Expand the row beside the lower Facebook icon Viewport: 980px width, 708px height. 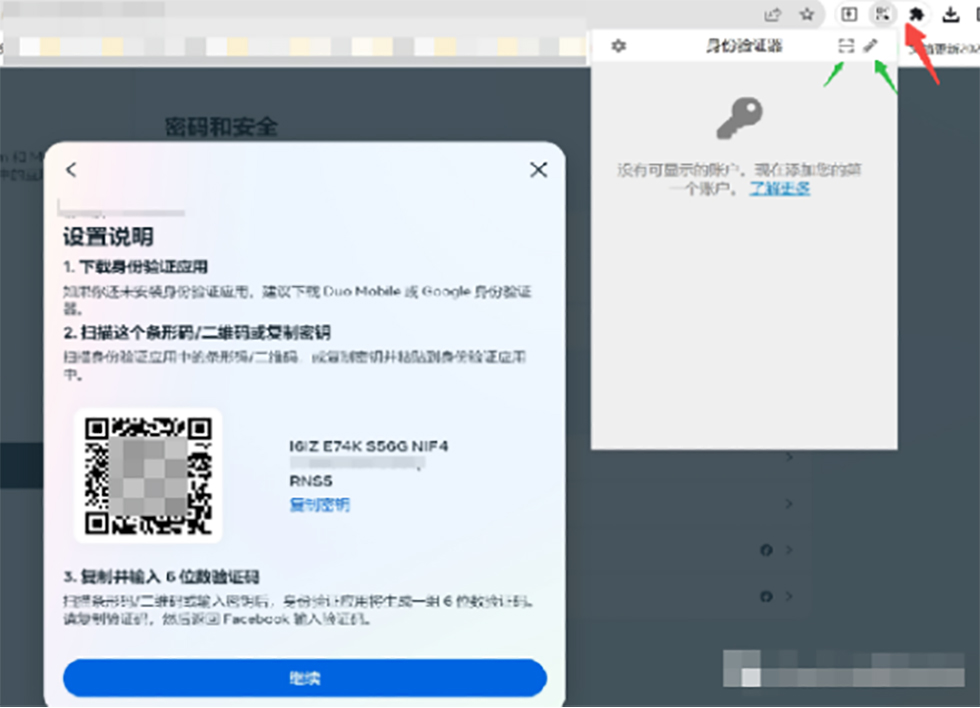tap(789, 597)
